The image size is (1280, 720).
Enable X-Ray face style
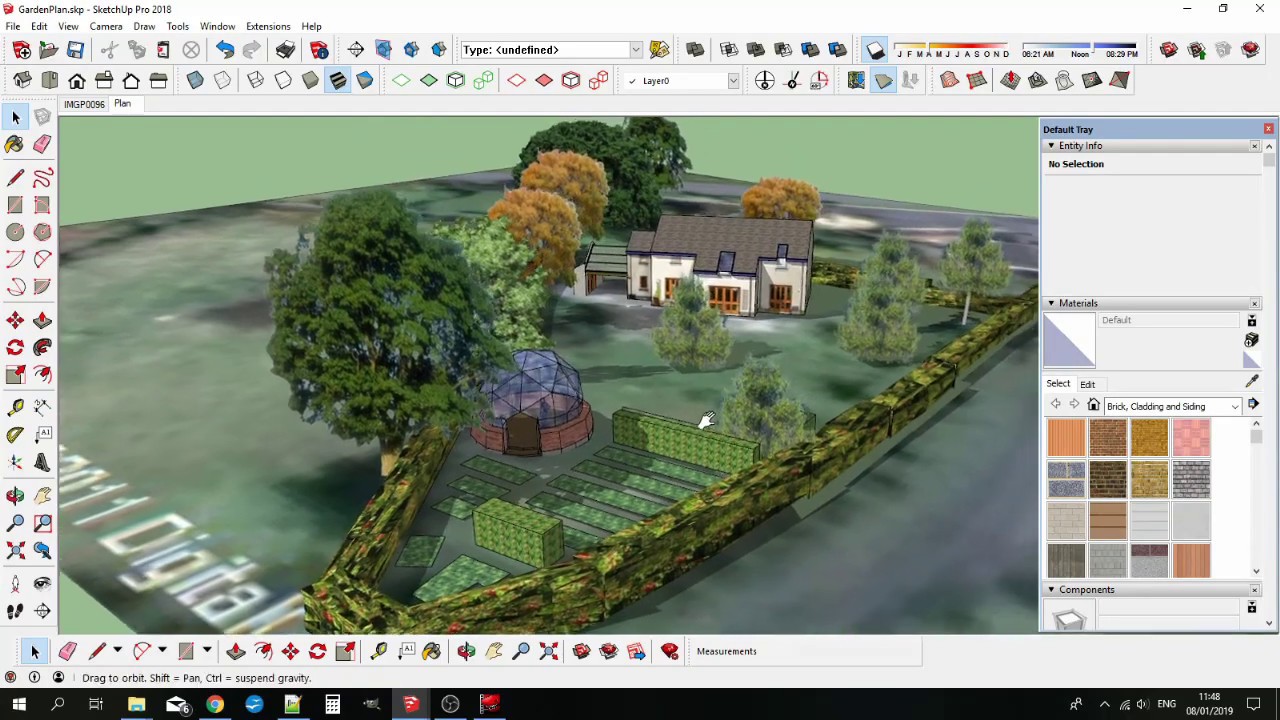[x=195, y=81]
